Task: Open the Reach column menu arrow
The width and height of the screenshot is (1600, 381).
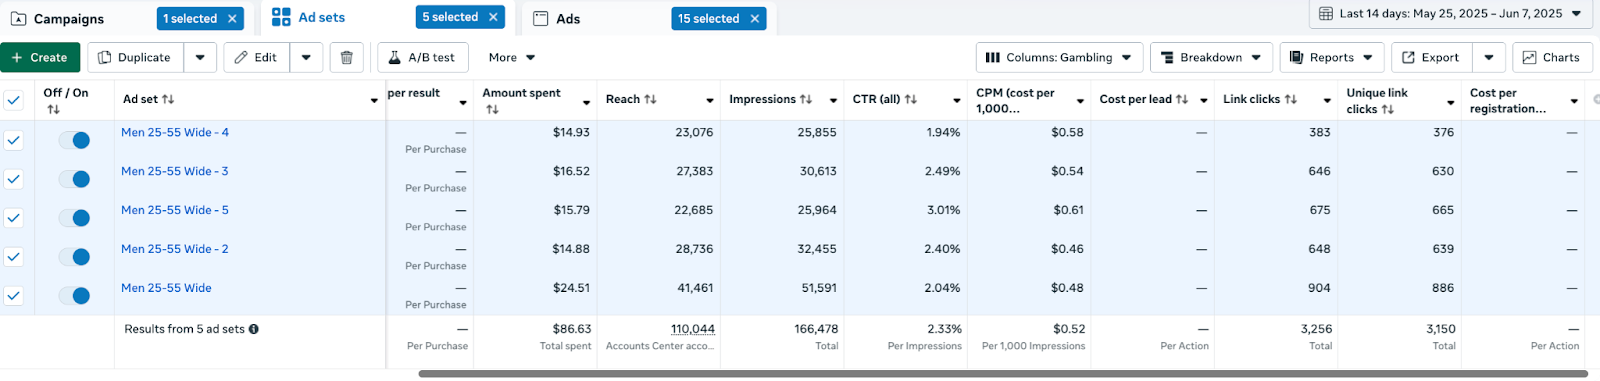Action: 710,100
